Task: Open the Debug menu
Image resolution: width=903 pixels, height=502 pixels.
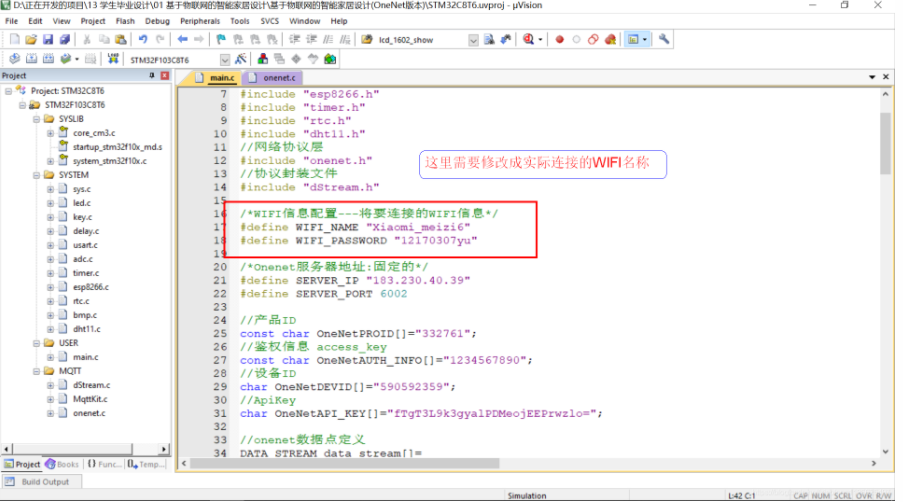Action: pos(157,21)
